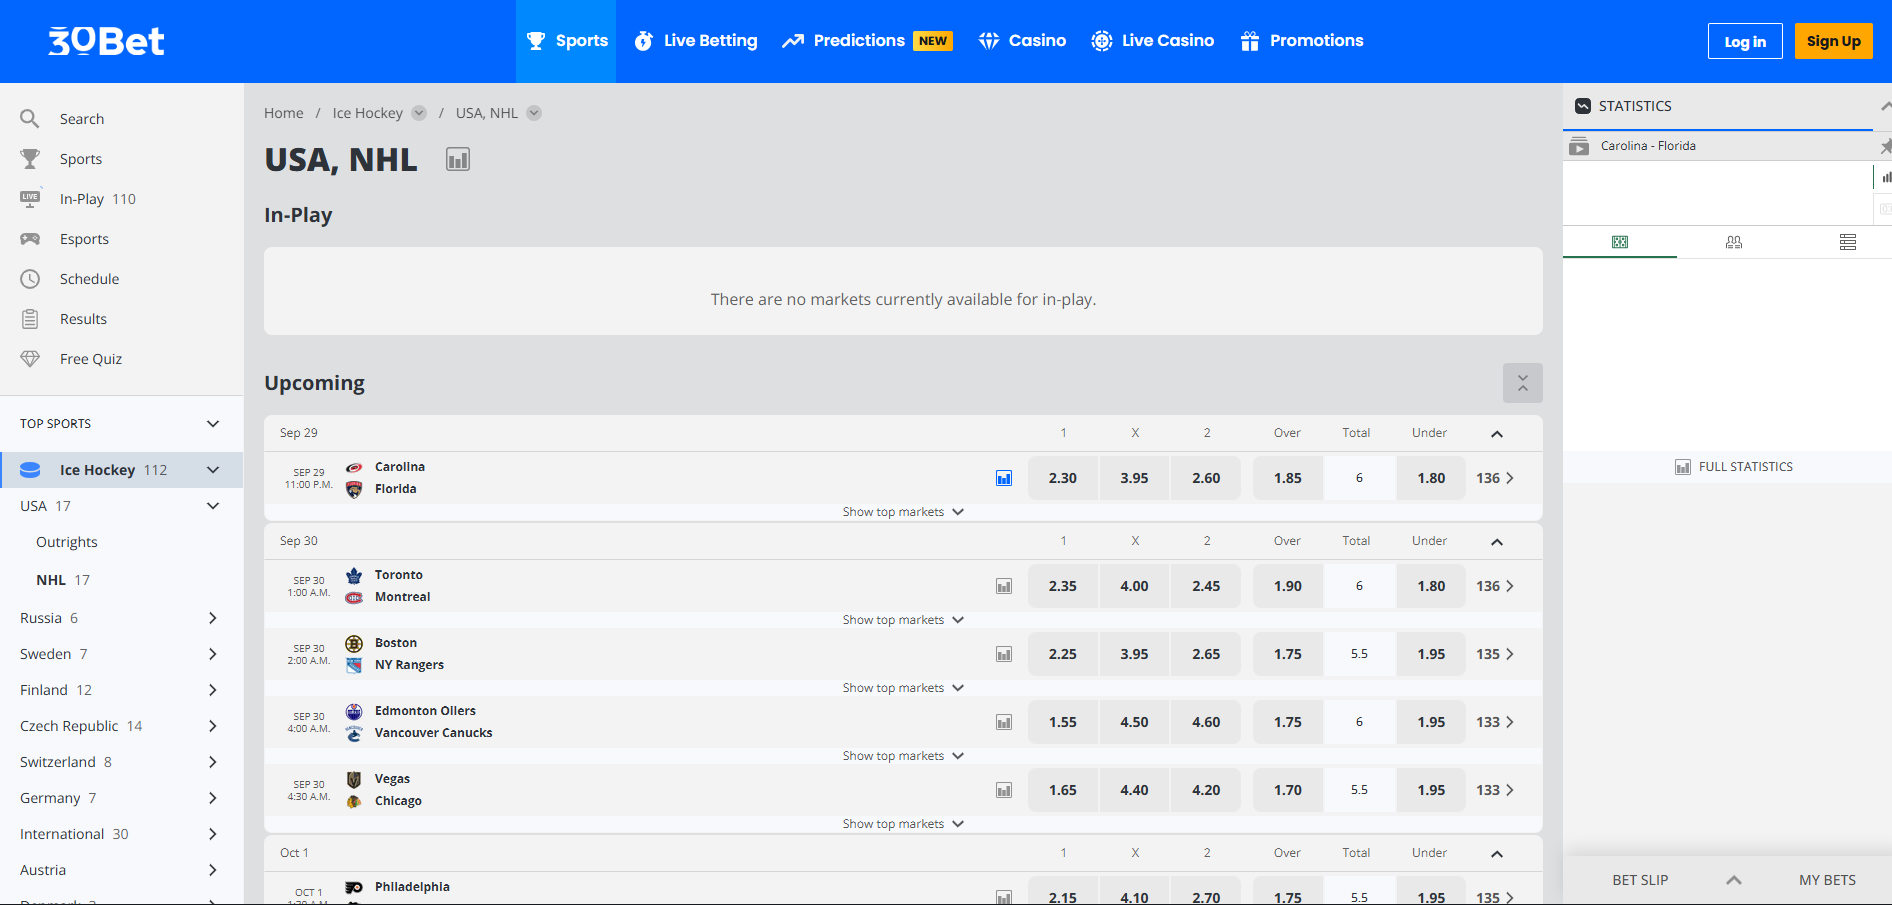Image resolution: width=1892 pixels, height=905 pixels.
Task: Open statistics icon for Edmonton Oilers match
Action: (1004, 722)
